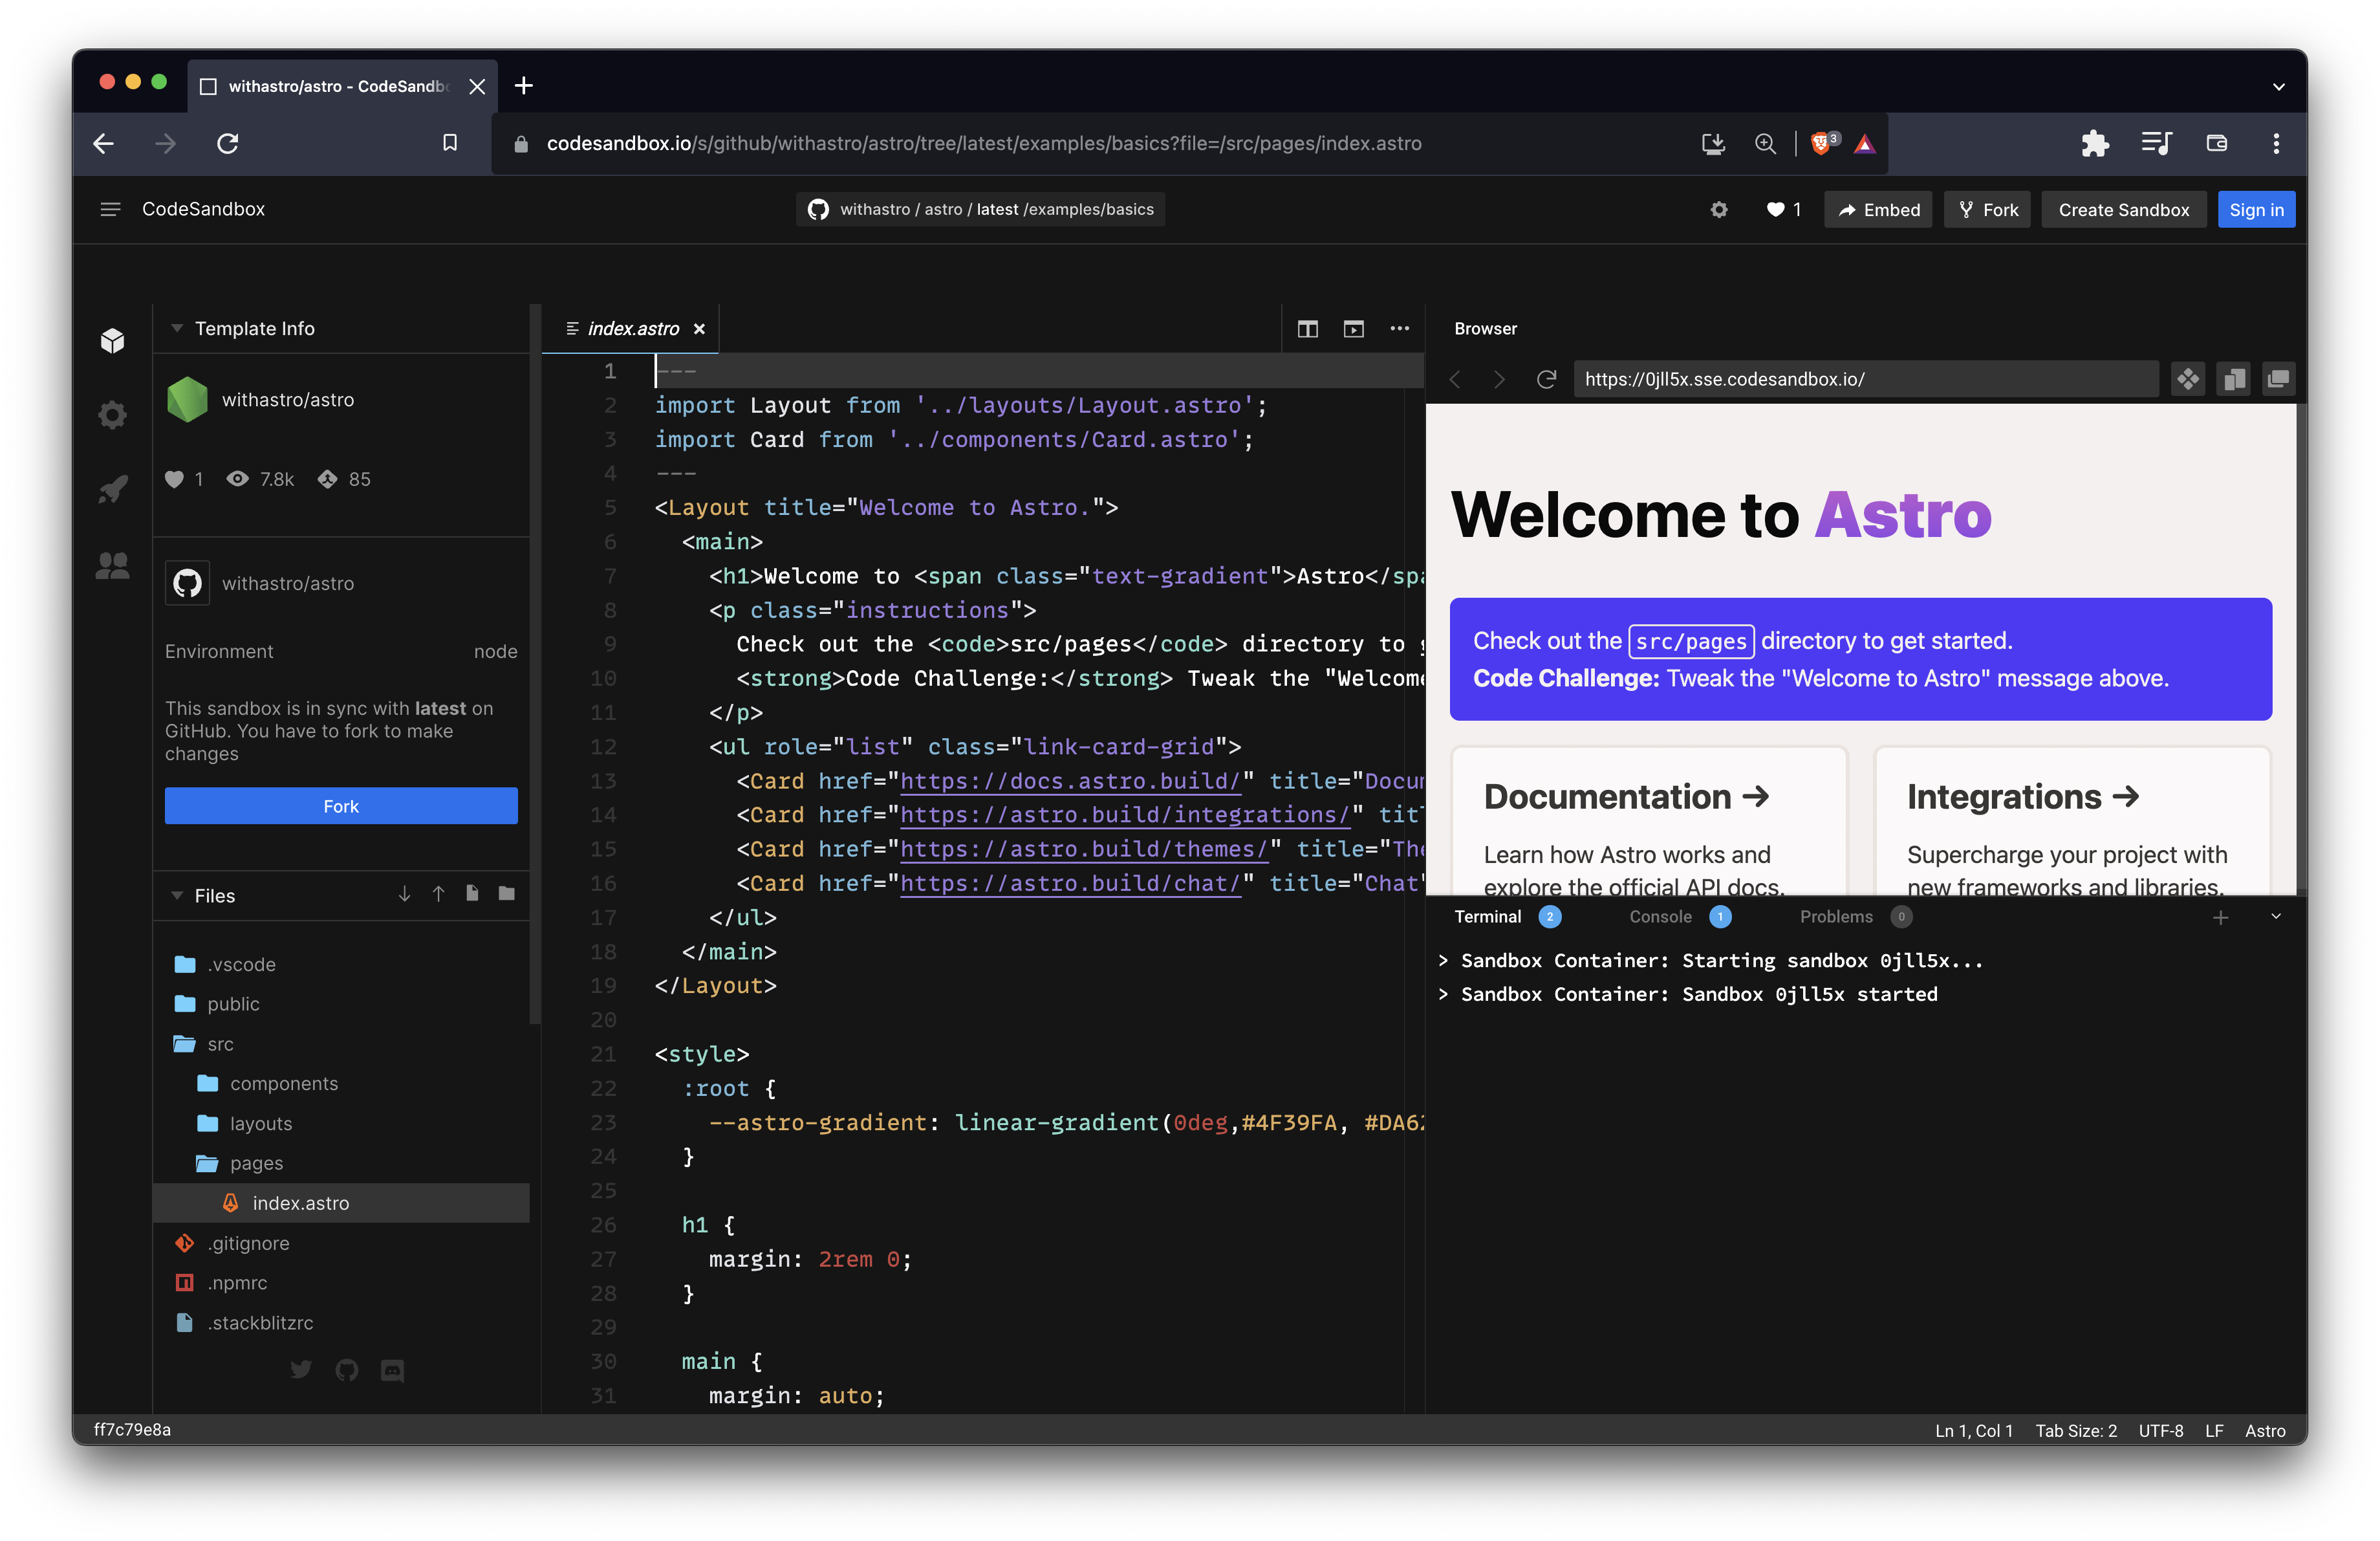Viewport: 2380px width, 1541px height.
Task: Click the preview dependency diamond icon
Action: [x=2188, y=379]
